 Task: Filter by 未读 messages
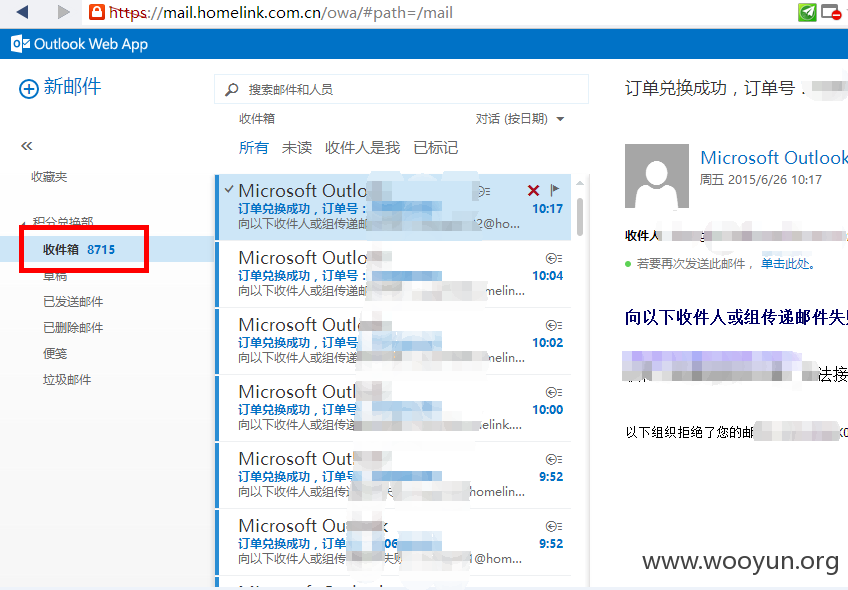coord(297,148)
